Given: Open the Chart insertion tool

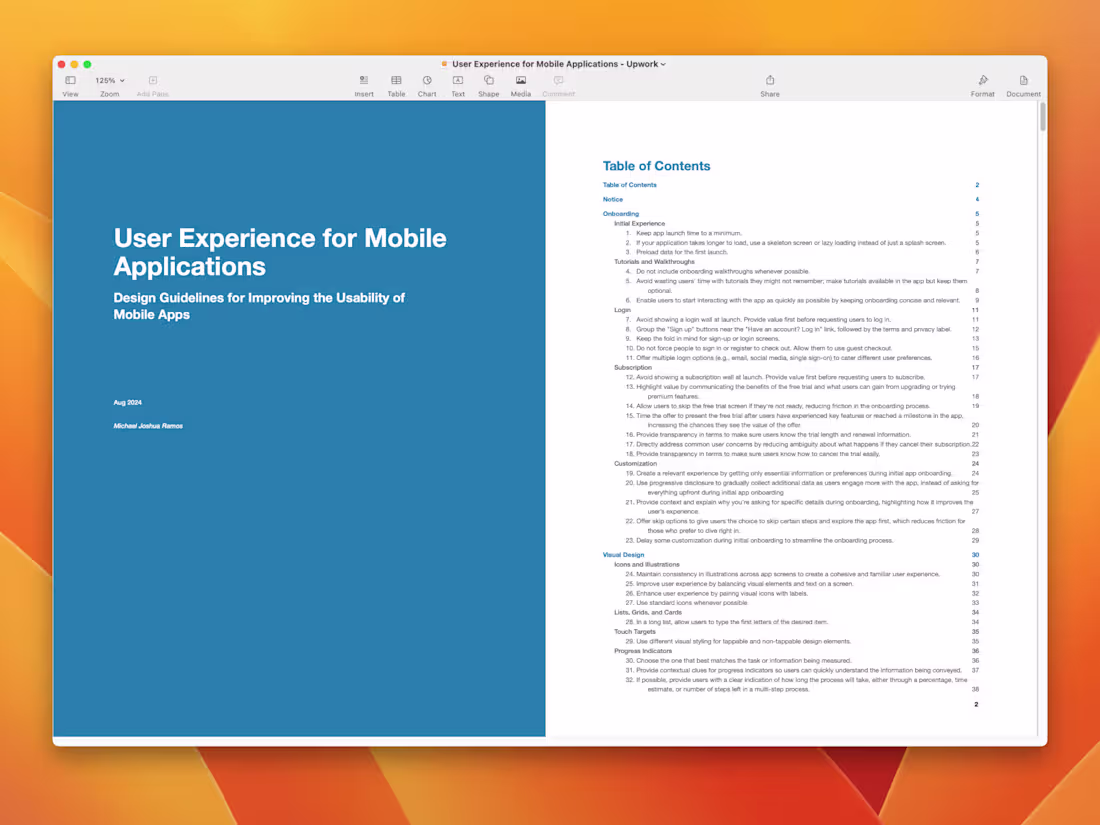Looking at the screenshot, I should (427, 82).
